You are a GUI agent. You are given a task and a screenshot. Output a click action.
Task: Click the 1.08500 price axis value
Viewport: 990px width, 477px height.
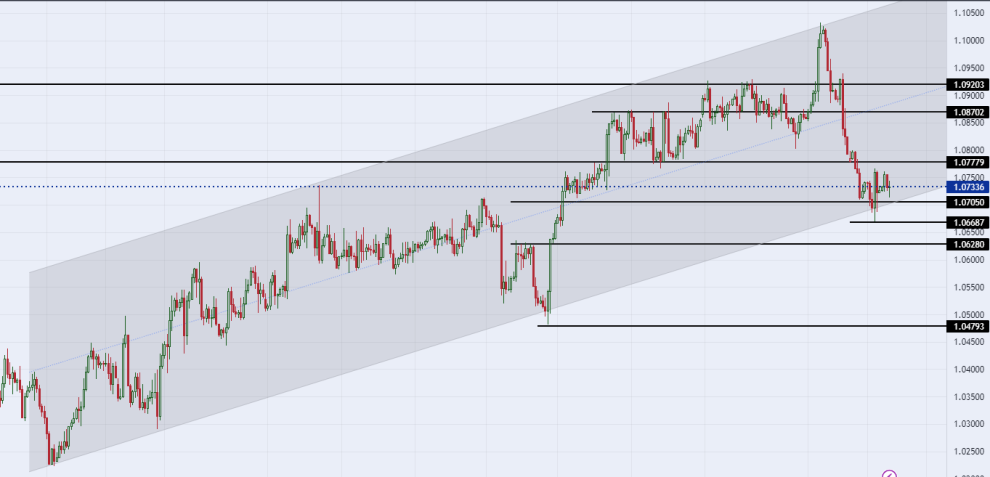(x=969, y=123)
